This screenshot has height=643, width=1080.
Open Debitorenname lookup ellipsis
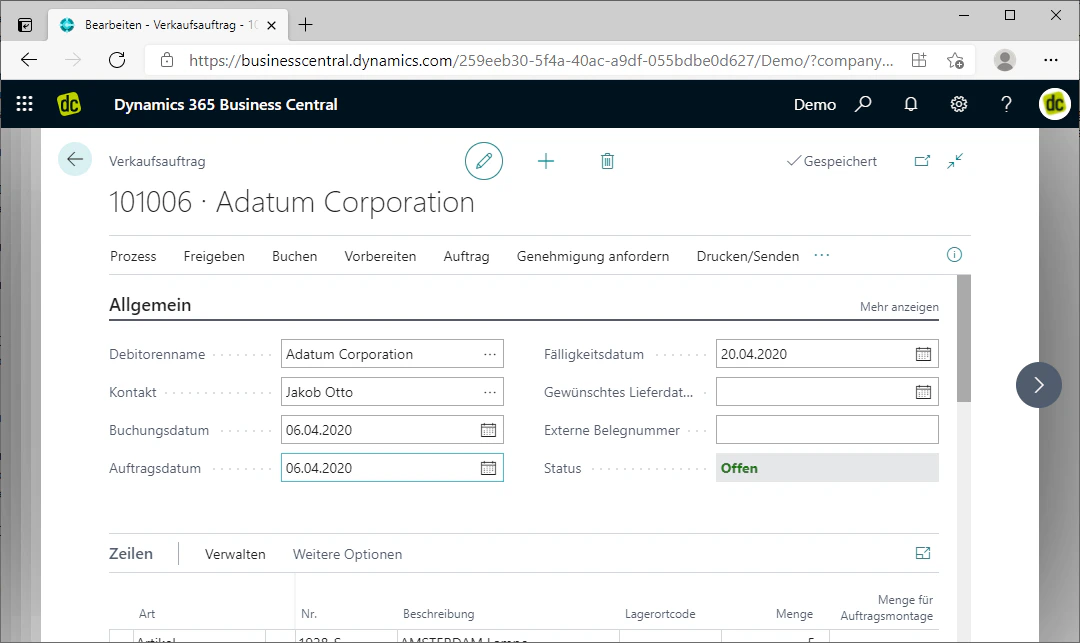tap(490, 354)
